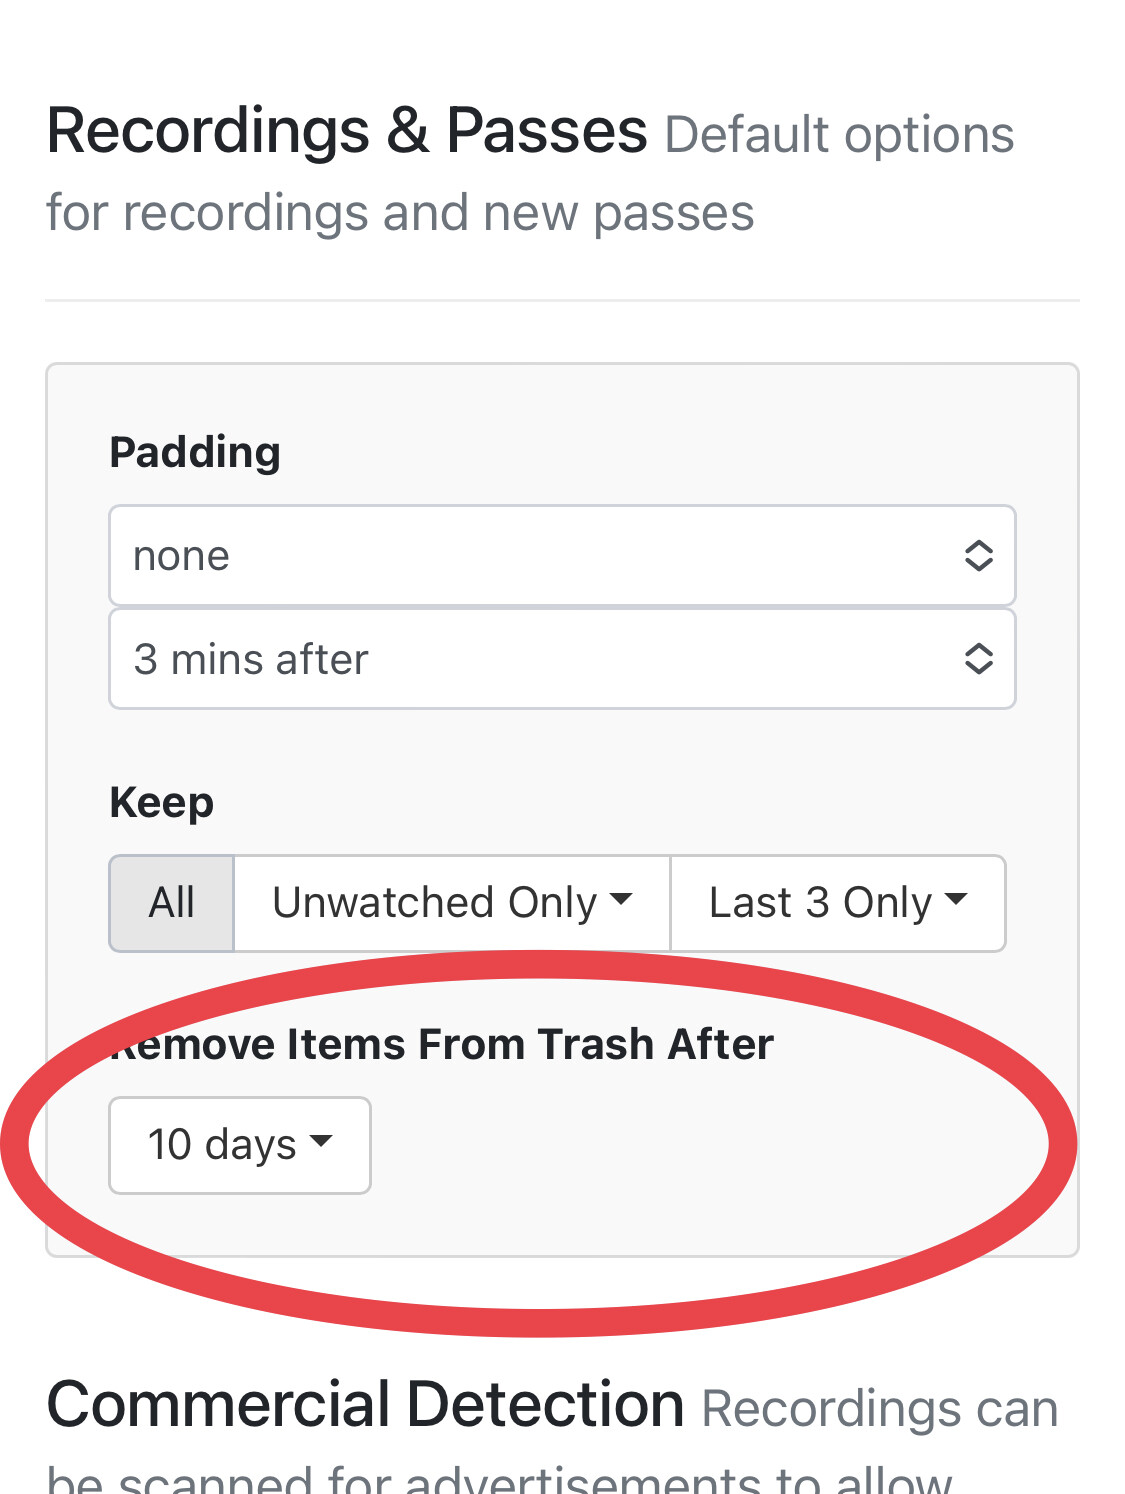
Task: Click the caret arrow next to '10 days'
Action: pos(321,1141)
